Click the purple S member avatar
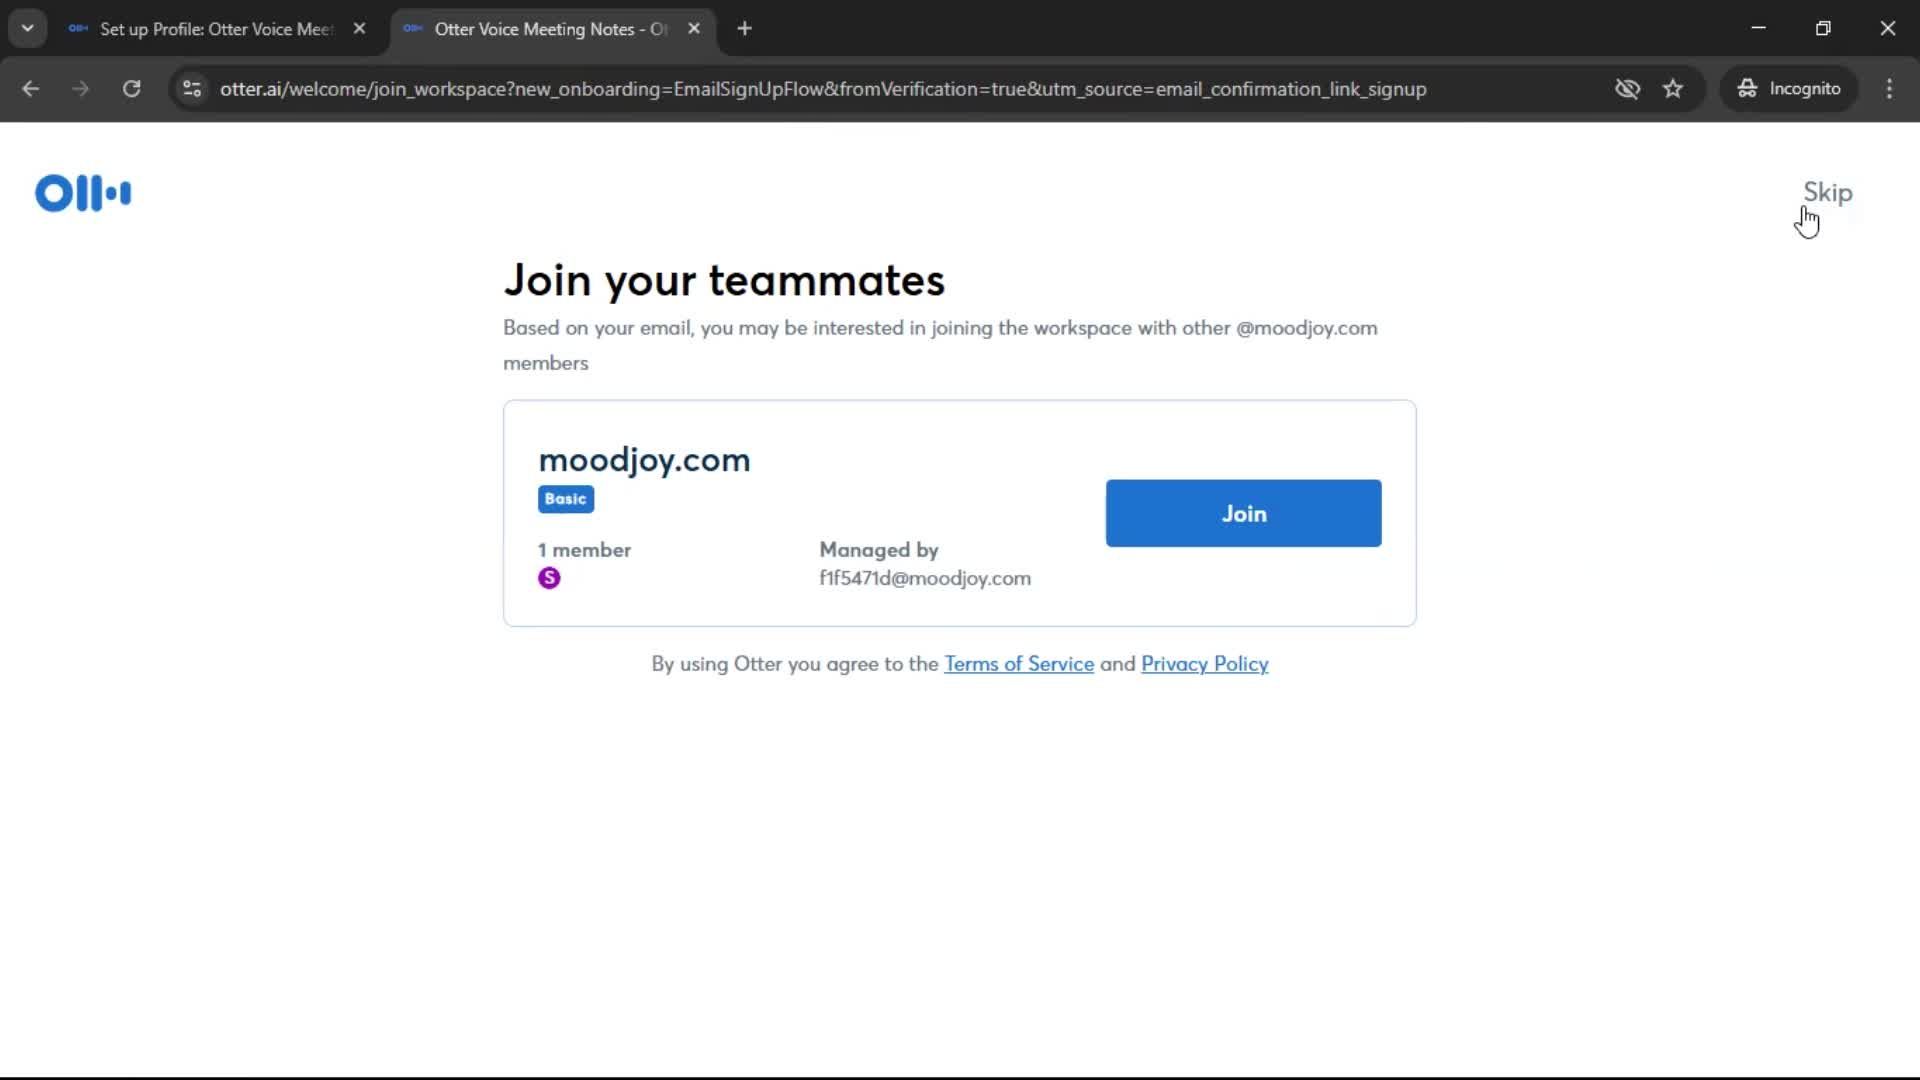The width and height of the screenshot is (1920, 1080). coord(549,578)
